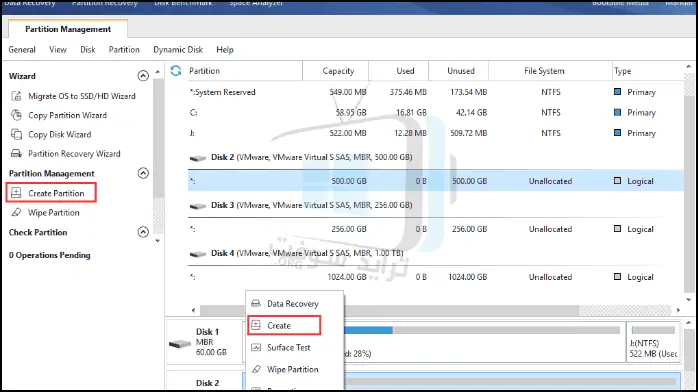Sort by the File System column header

550,71
